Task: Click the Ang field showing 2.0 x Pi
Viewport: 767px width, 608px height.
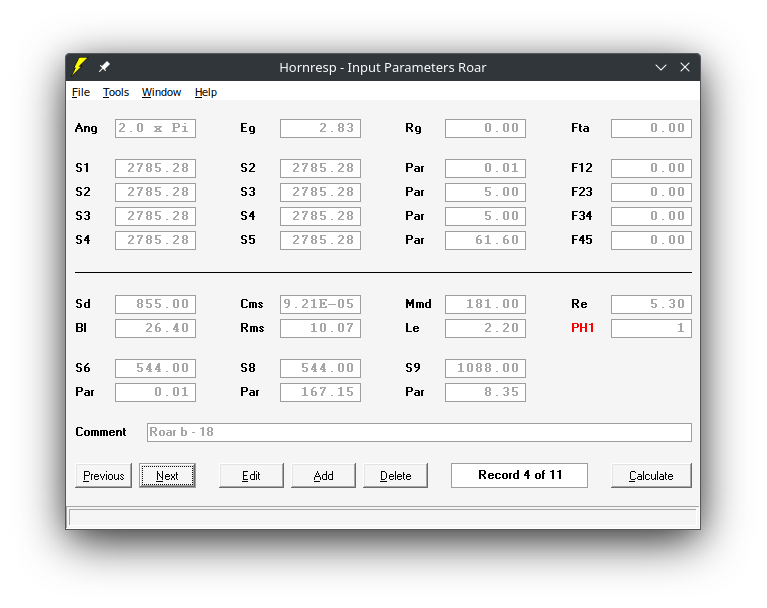Action: tap(156, 128)
